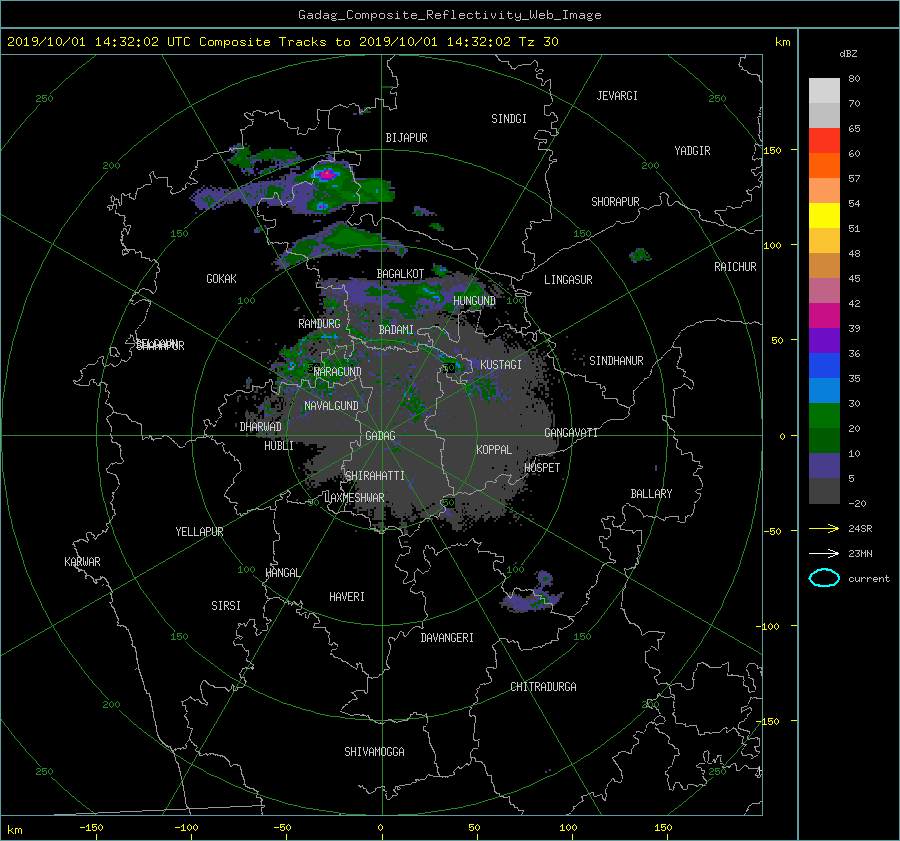This screenshot has width=900, height=841.
Task: Click the YADGIR city label
Action: coord(692,151)
